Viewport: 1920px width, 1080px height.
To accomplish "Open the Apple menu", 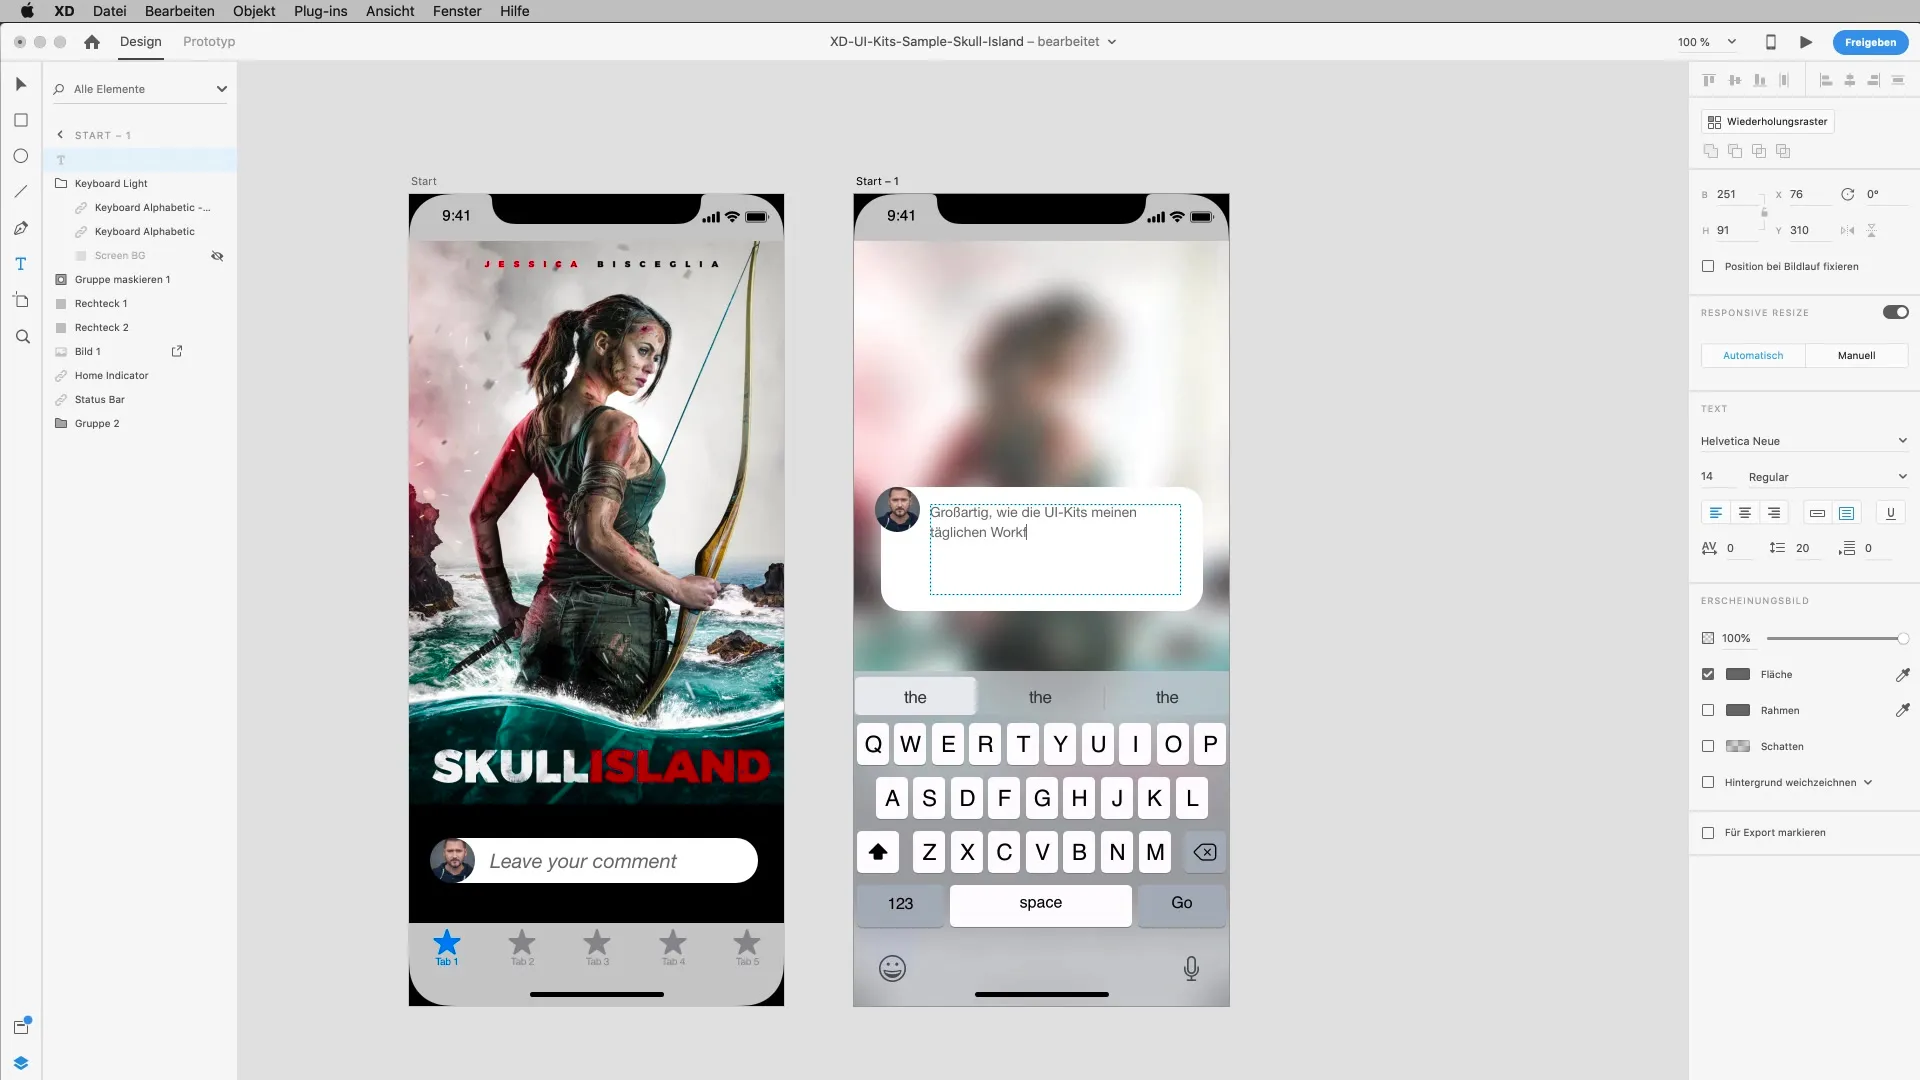I will coord(27,11).
